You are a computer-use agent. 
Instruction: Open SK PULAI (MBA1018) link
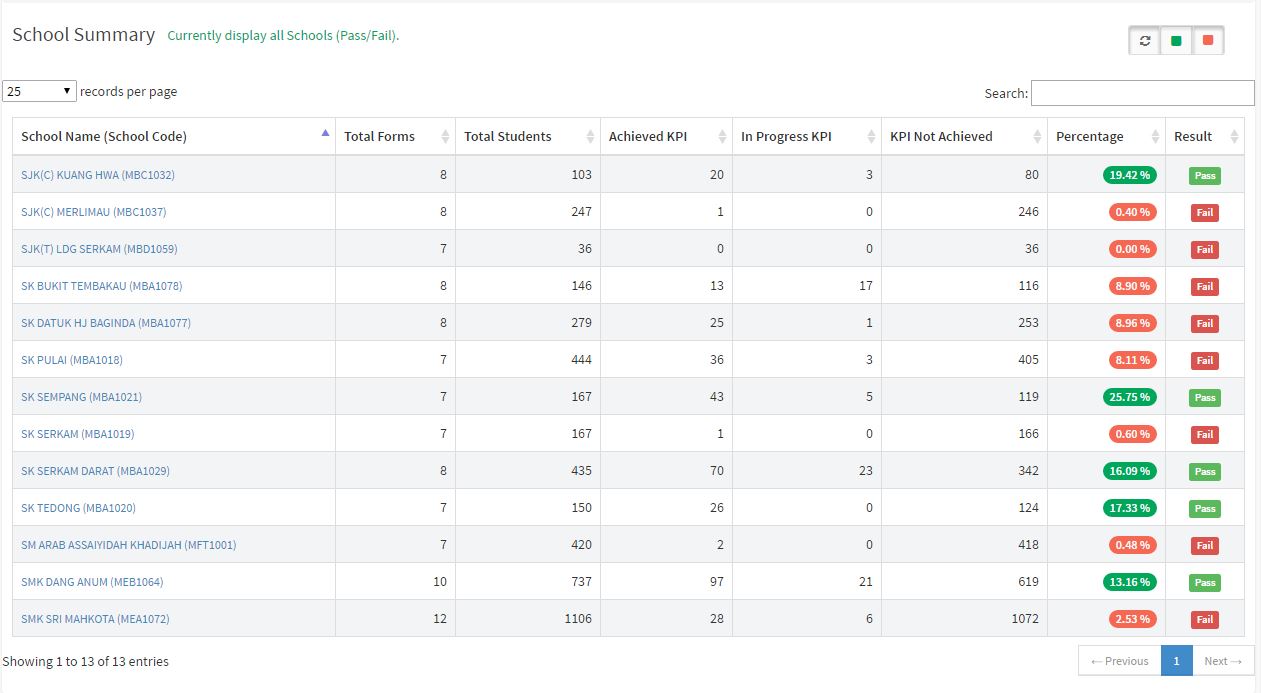[72, 360]
